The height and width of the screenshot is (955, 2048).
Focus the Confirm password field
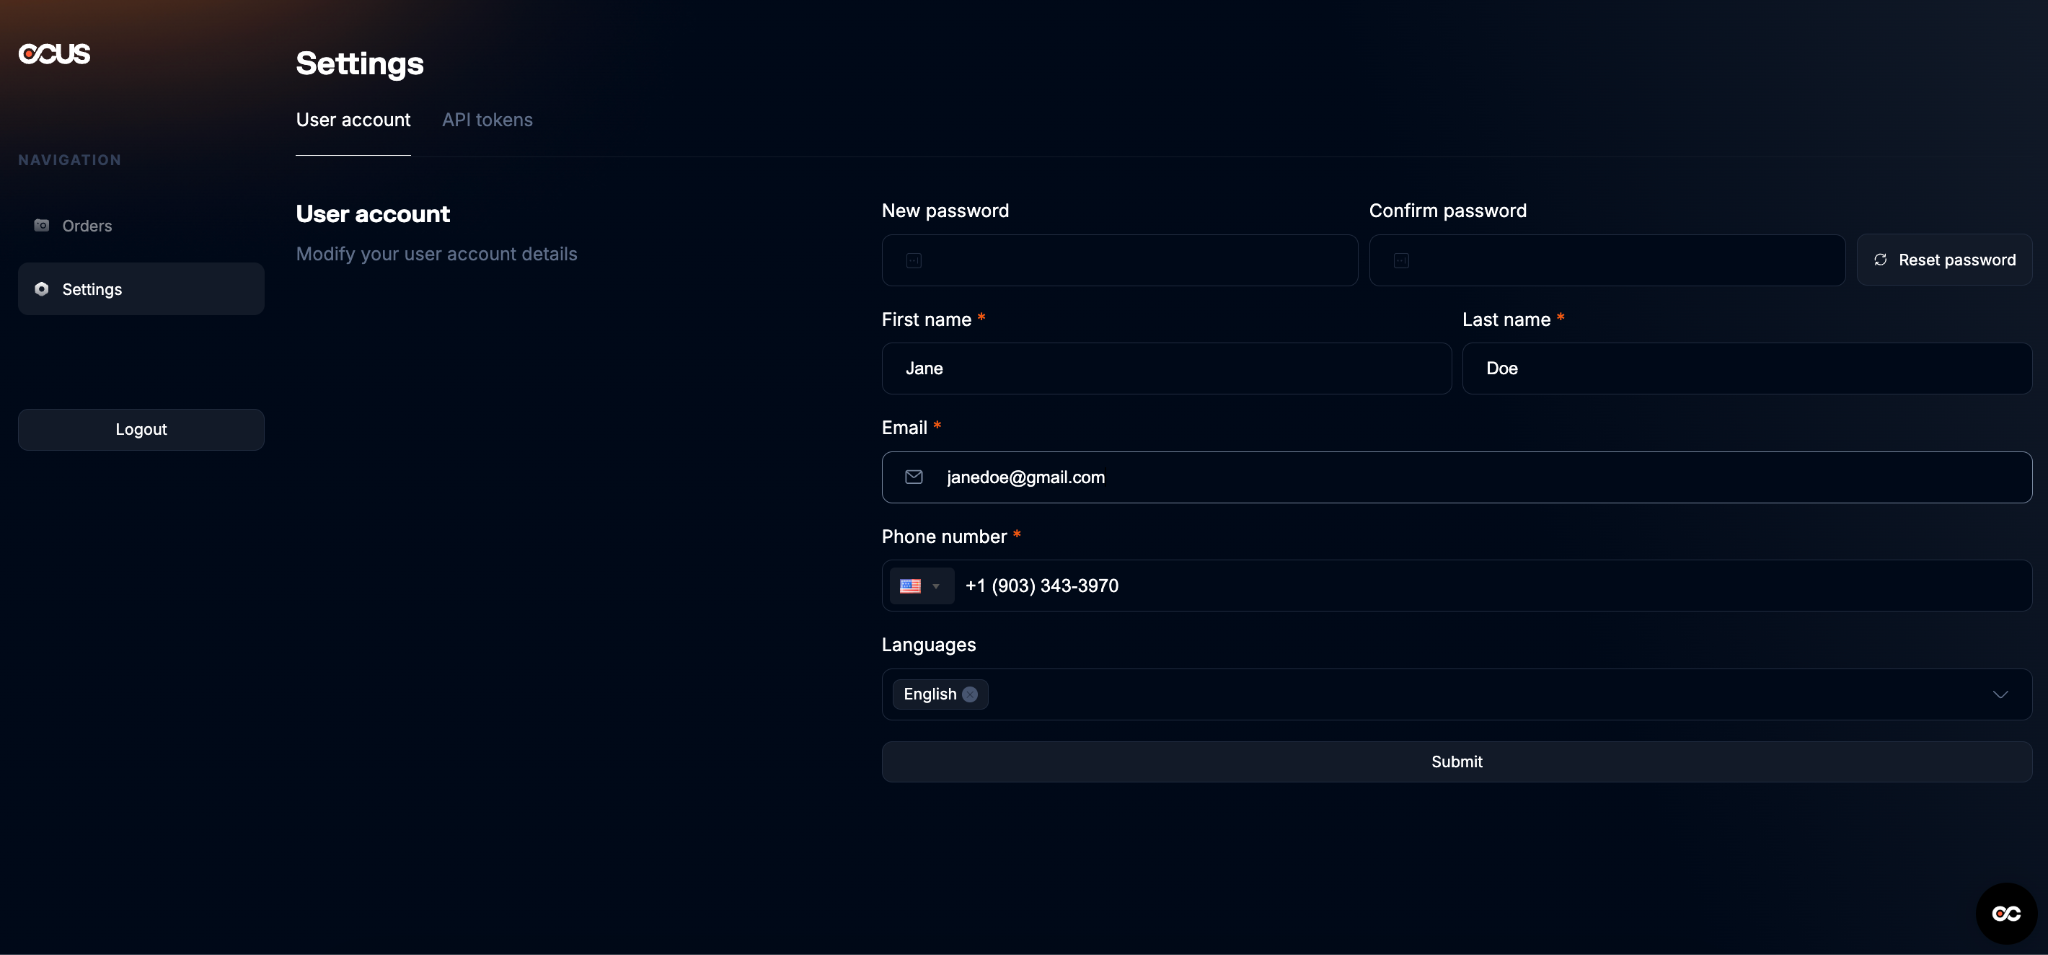click(x=1606, y=260)
